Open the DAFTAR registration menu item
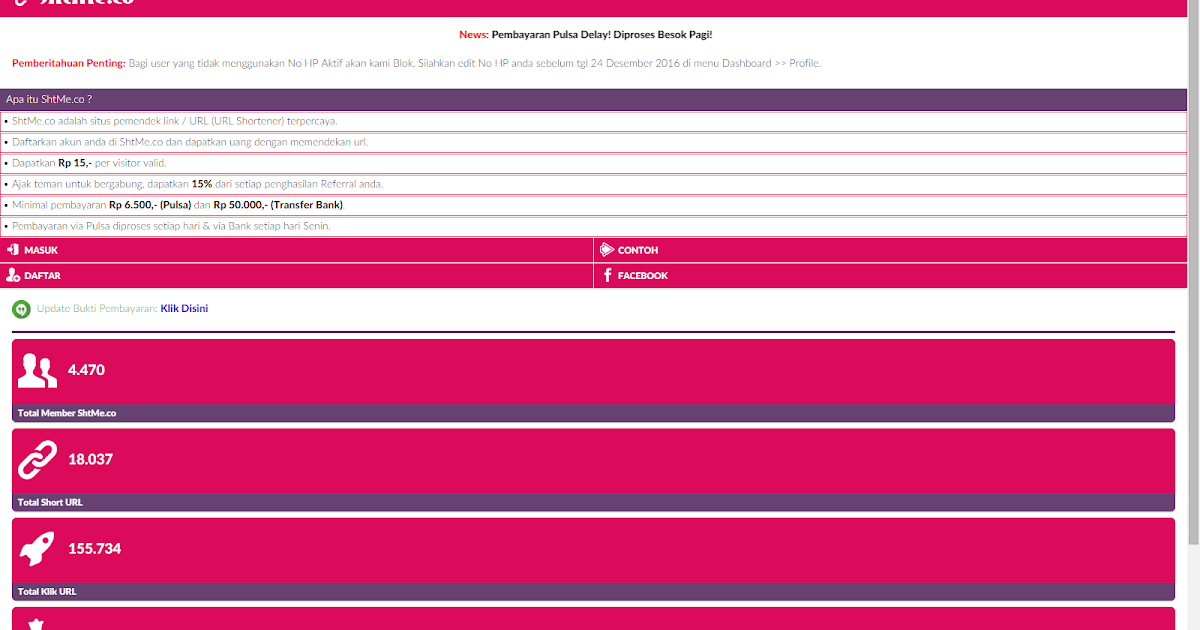This screenshot has height=630, width=1200. pos(297,275)
